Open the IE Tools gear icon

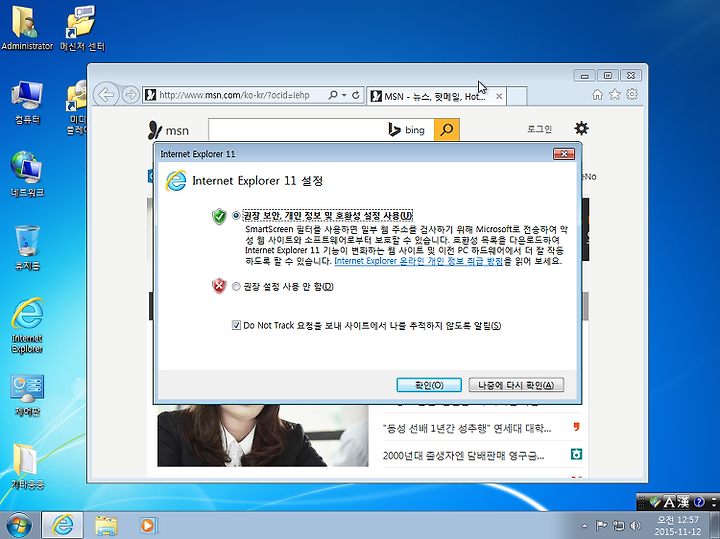click(x=632, y=94)
